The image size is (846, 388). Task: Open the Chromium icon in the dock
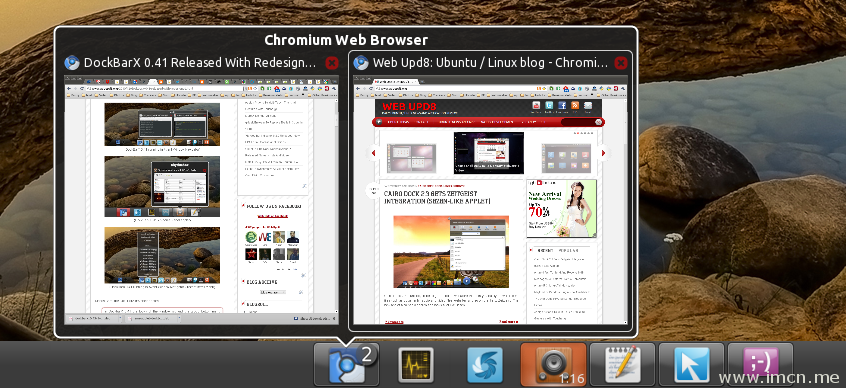[x=346, y=364]
